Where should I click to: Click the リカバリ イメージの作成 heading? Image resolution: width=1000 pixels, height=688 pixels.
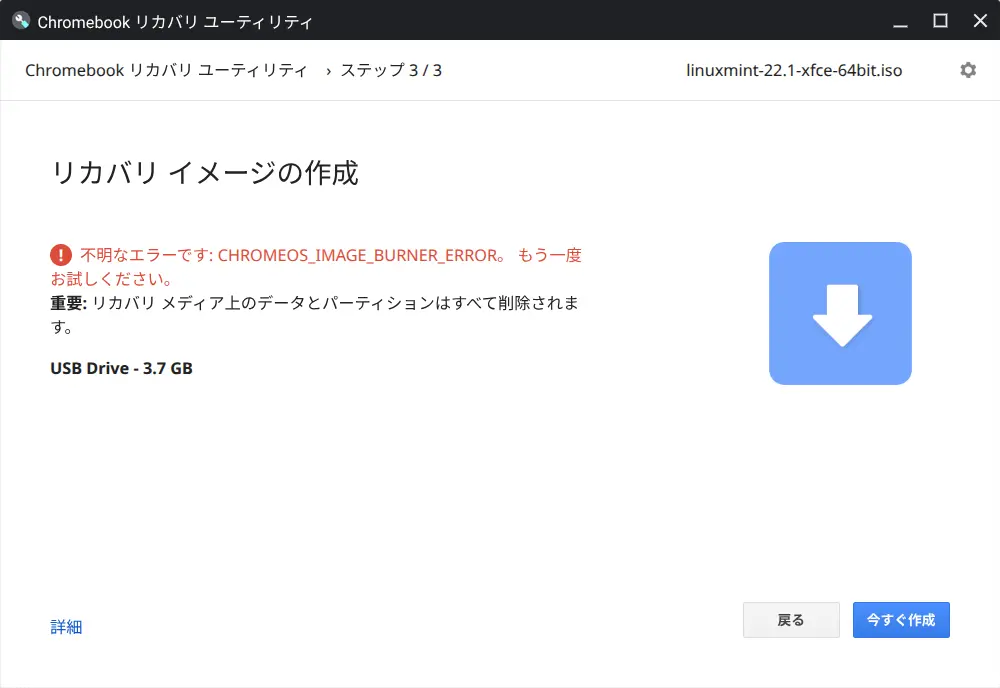pos(204,173)
